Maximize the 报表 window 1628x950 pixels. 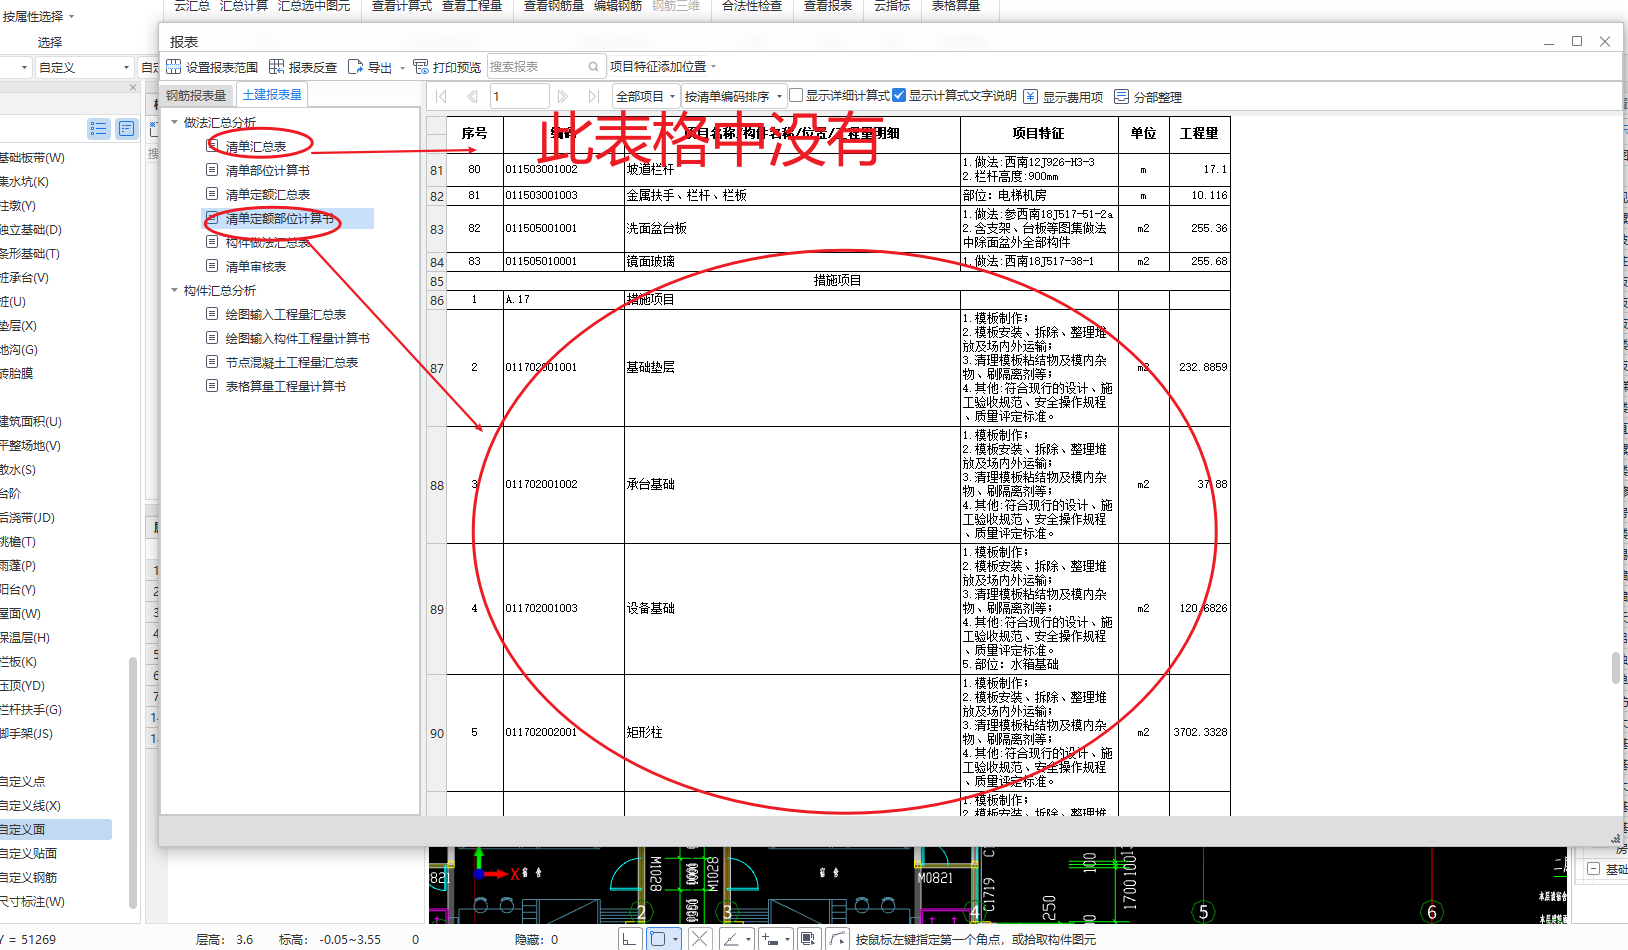(1577, 41)
